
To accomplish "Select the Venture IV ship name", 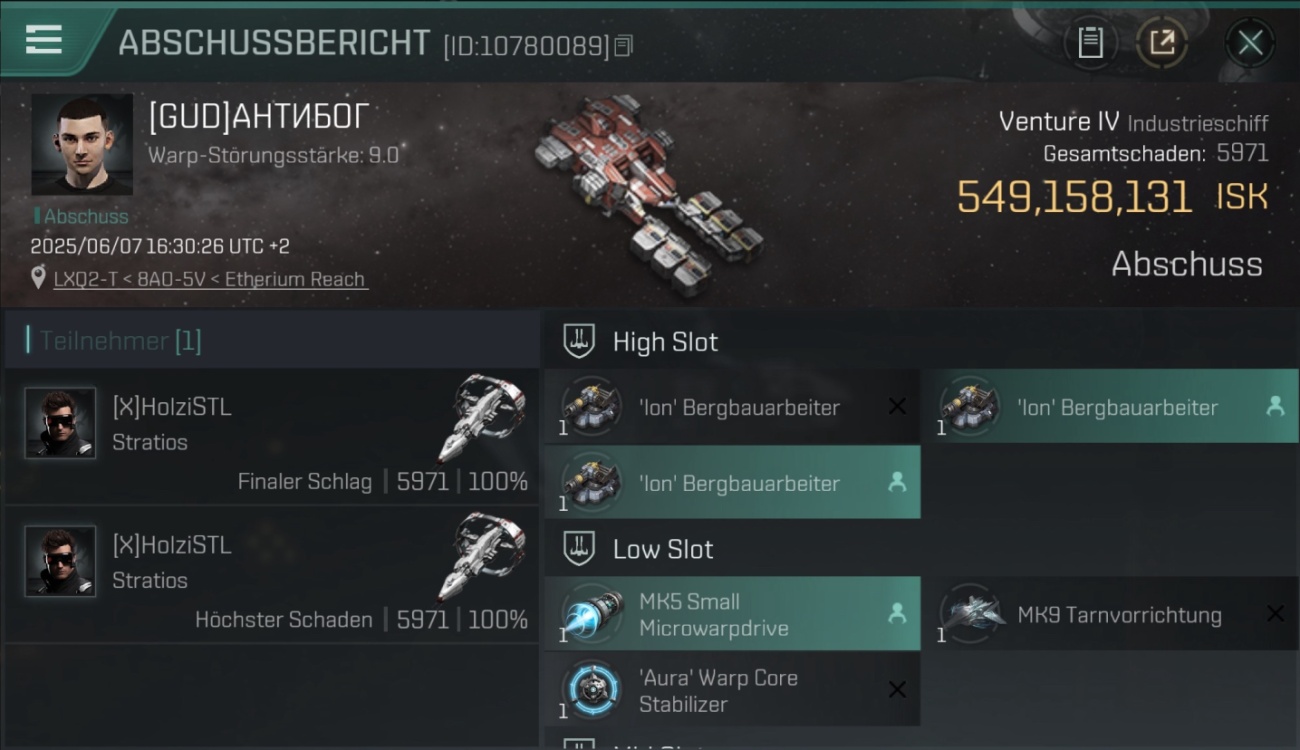I will (x=1059, y=122).
